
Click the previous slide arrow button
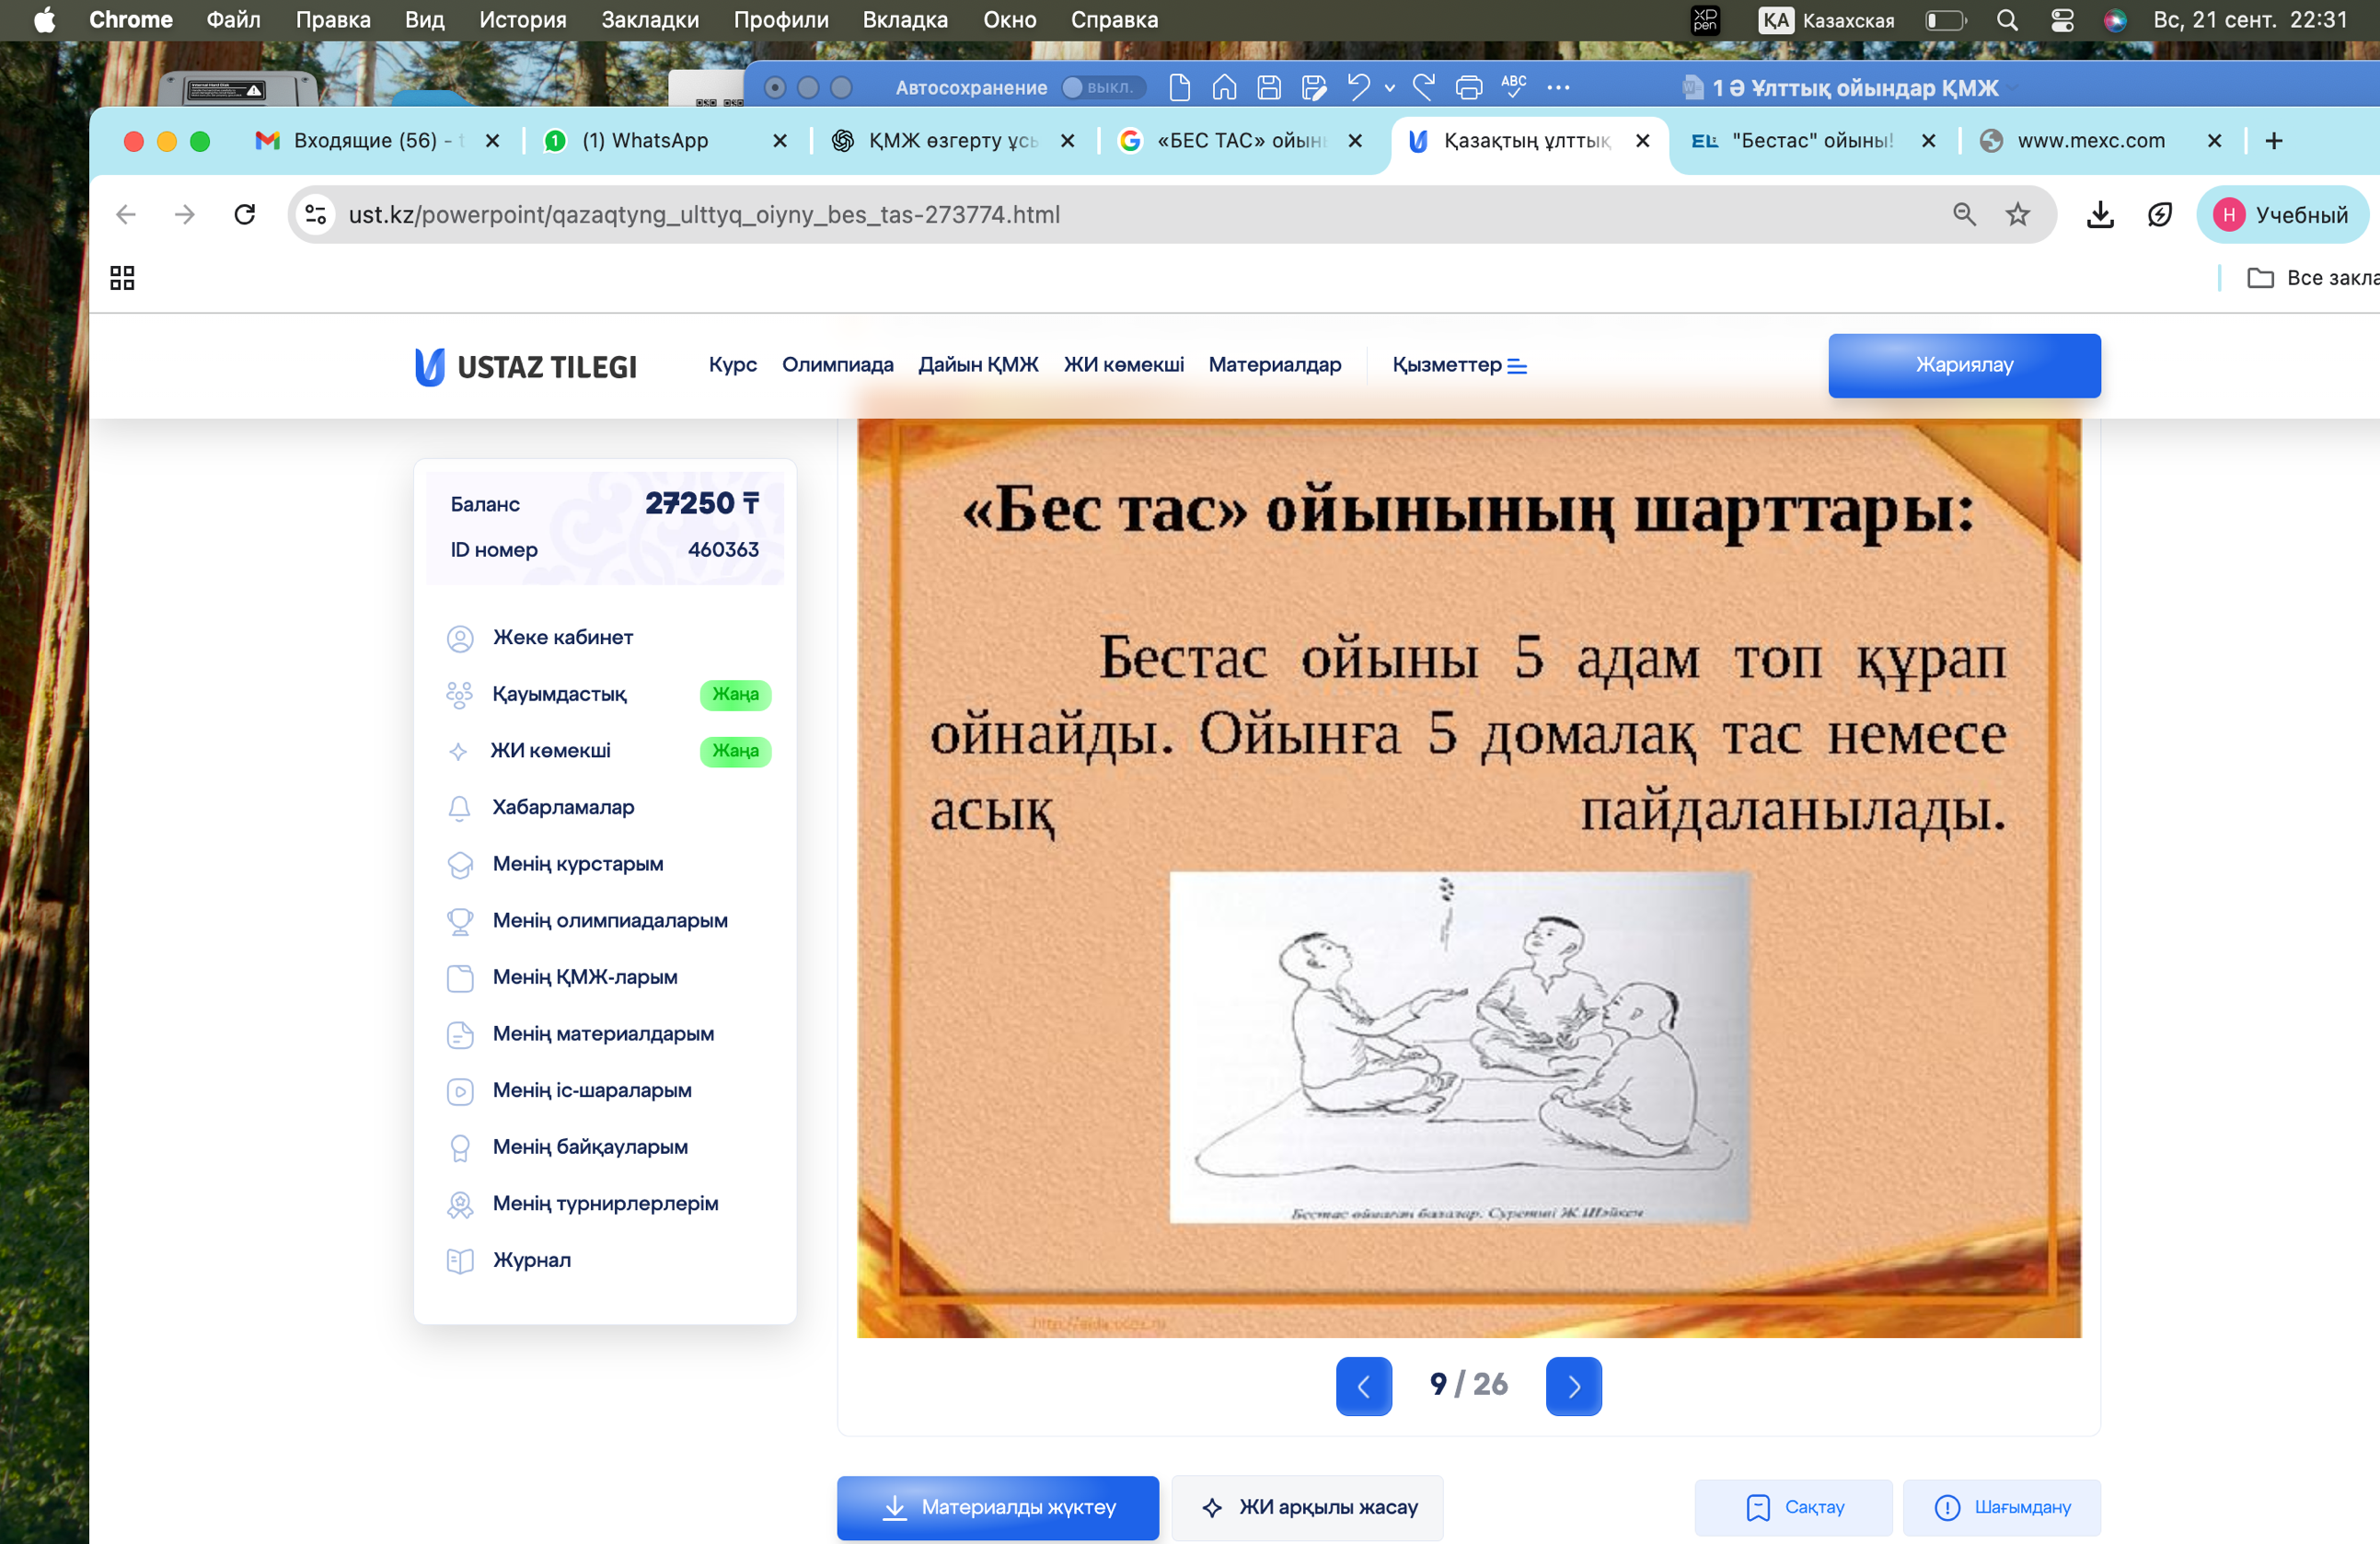pyautogui.click(x=1363, y=1385)
